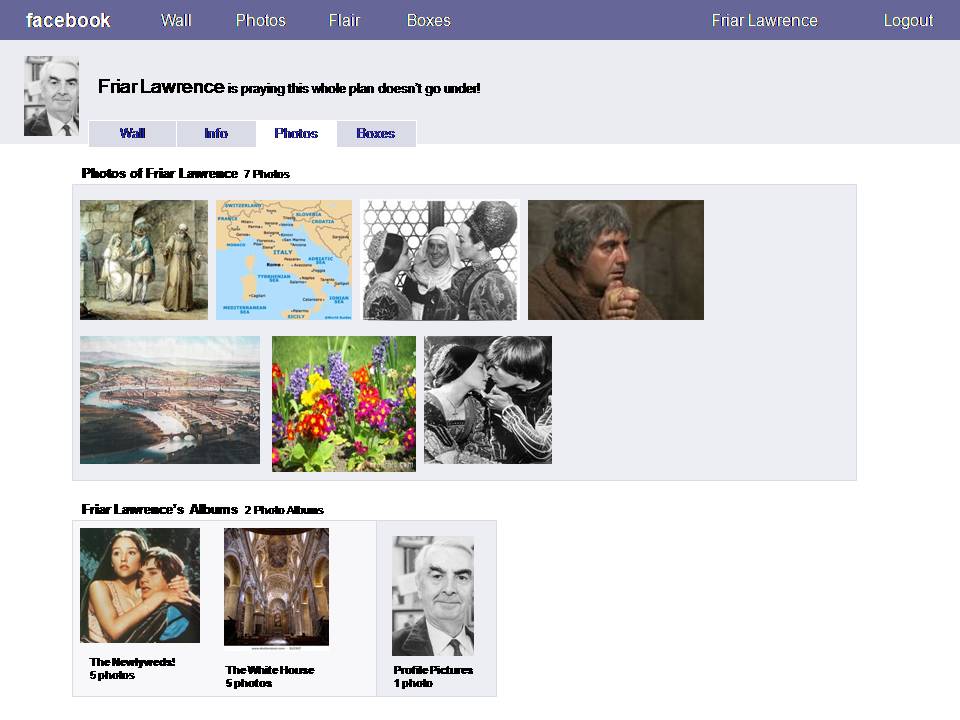Switch to the Wall profile tab
This screenshot has width=960, height=720.
click(x=133, y=134)
